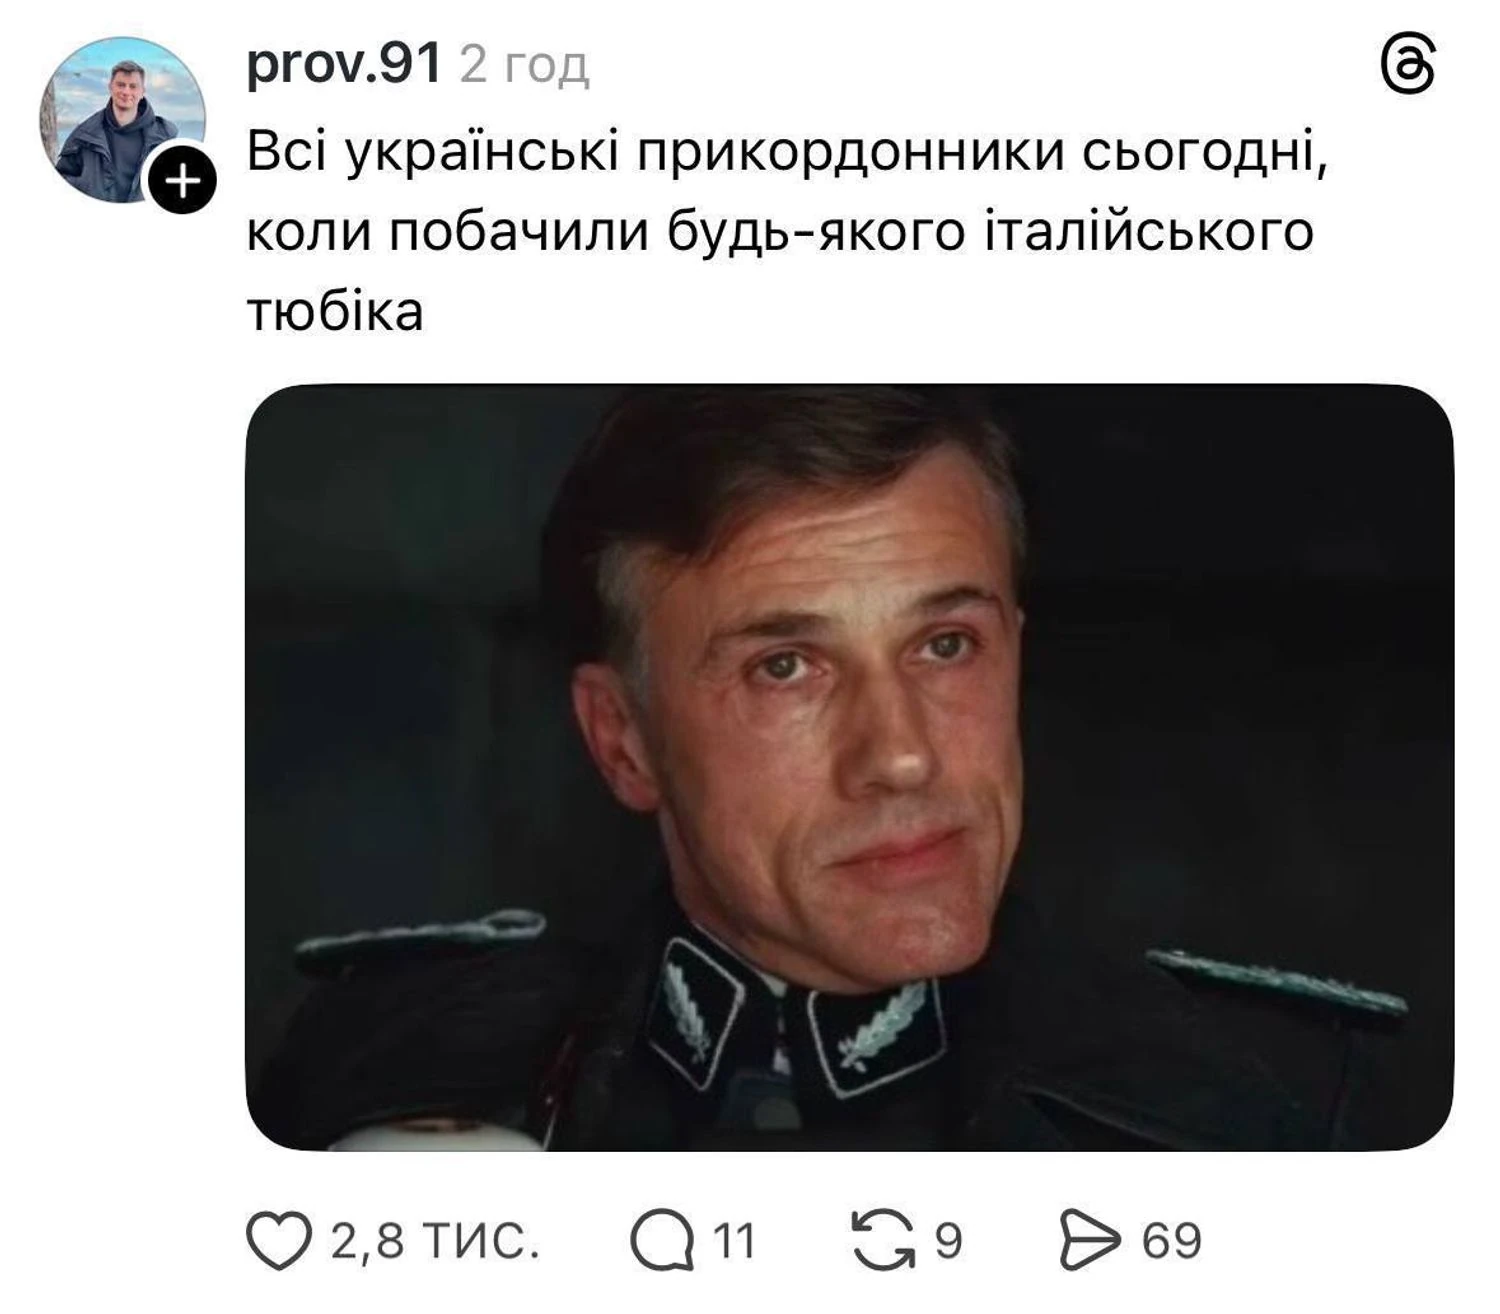
Task: Open replies via the speech bubble icon
Action: click(662, 1241)
